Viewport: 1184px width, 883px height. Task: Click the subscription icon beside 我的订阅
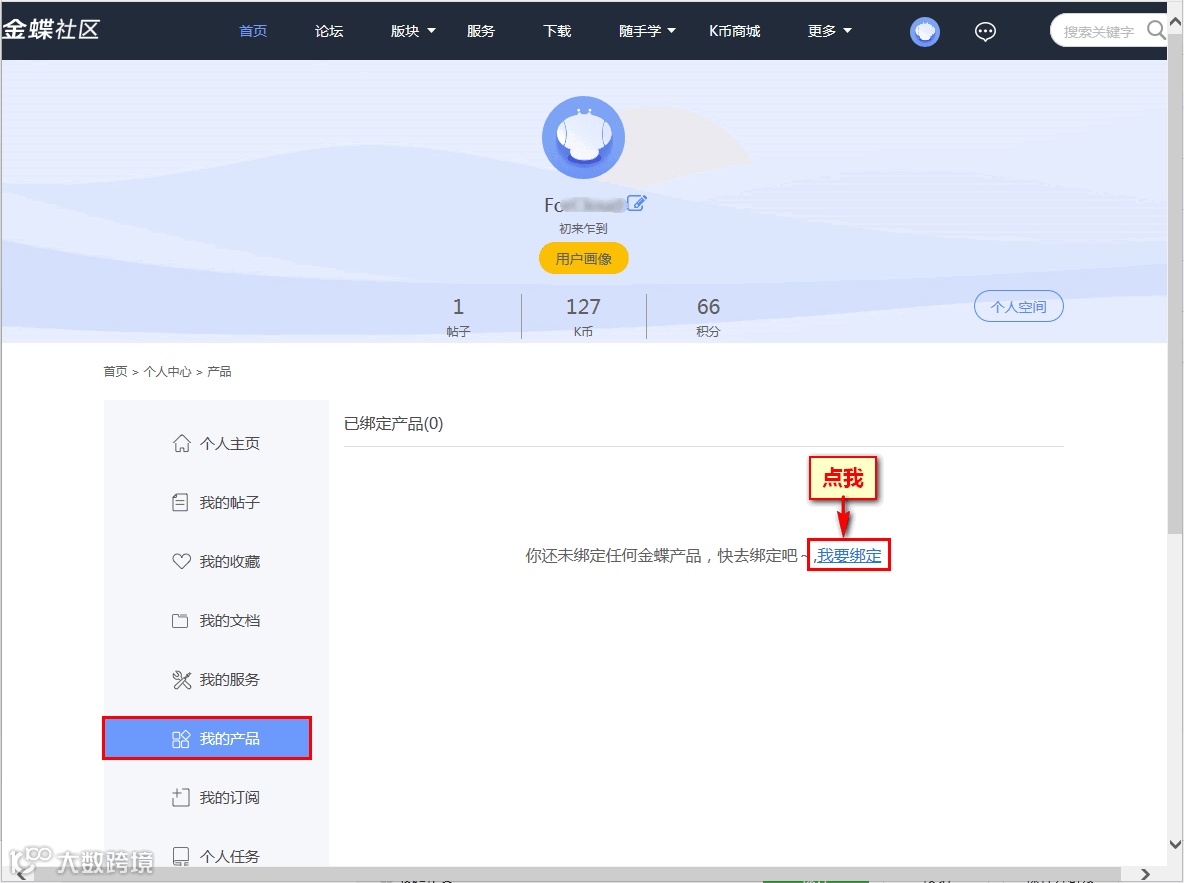pos(180,798)
